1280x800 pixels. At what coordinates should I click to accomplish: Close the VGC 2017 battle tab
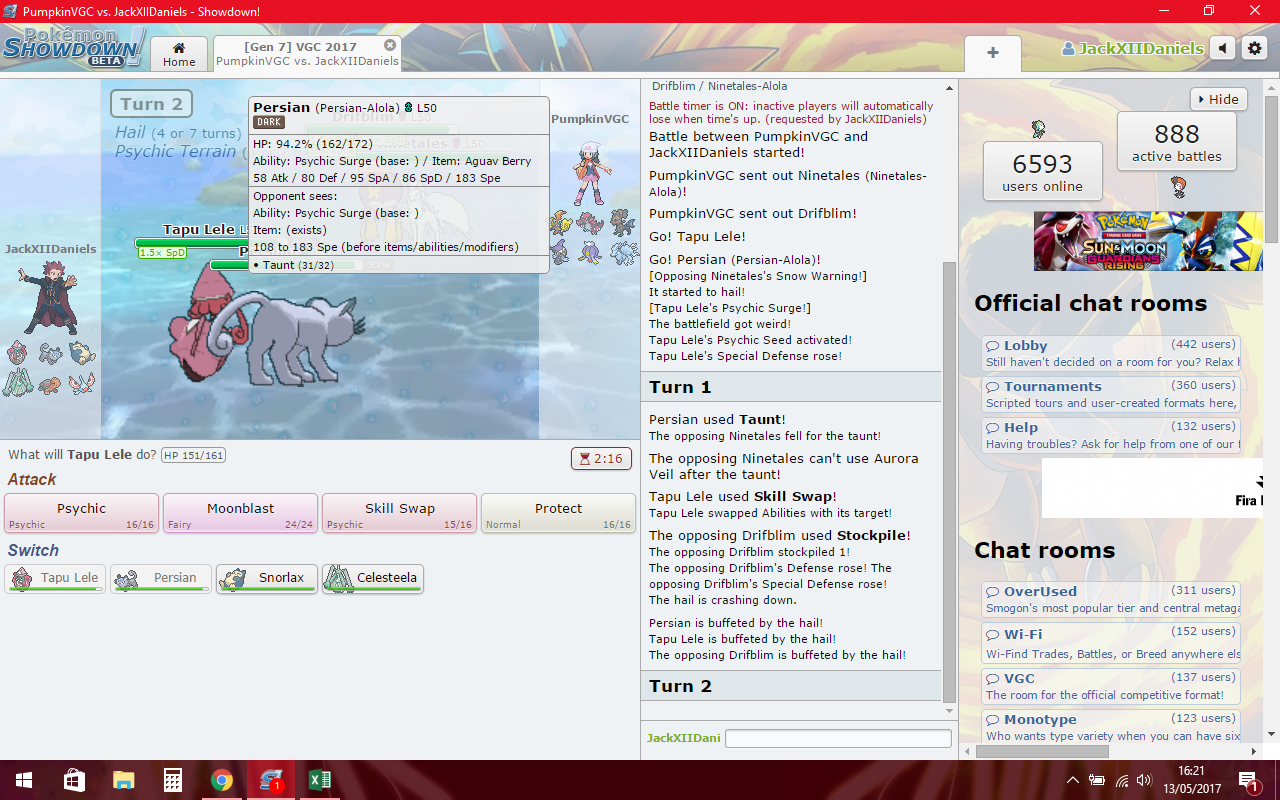[x=390, y=45]
